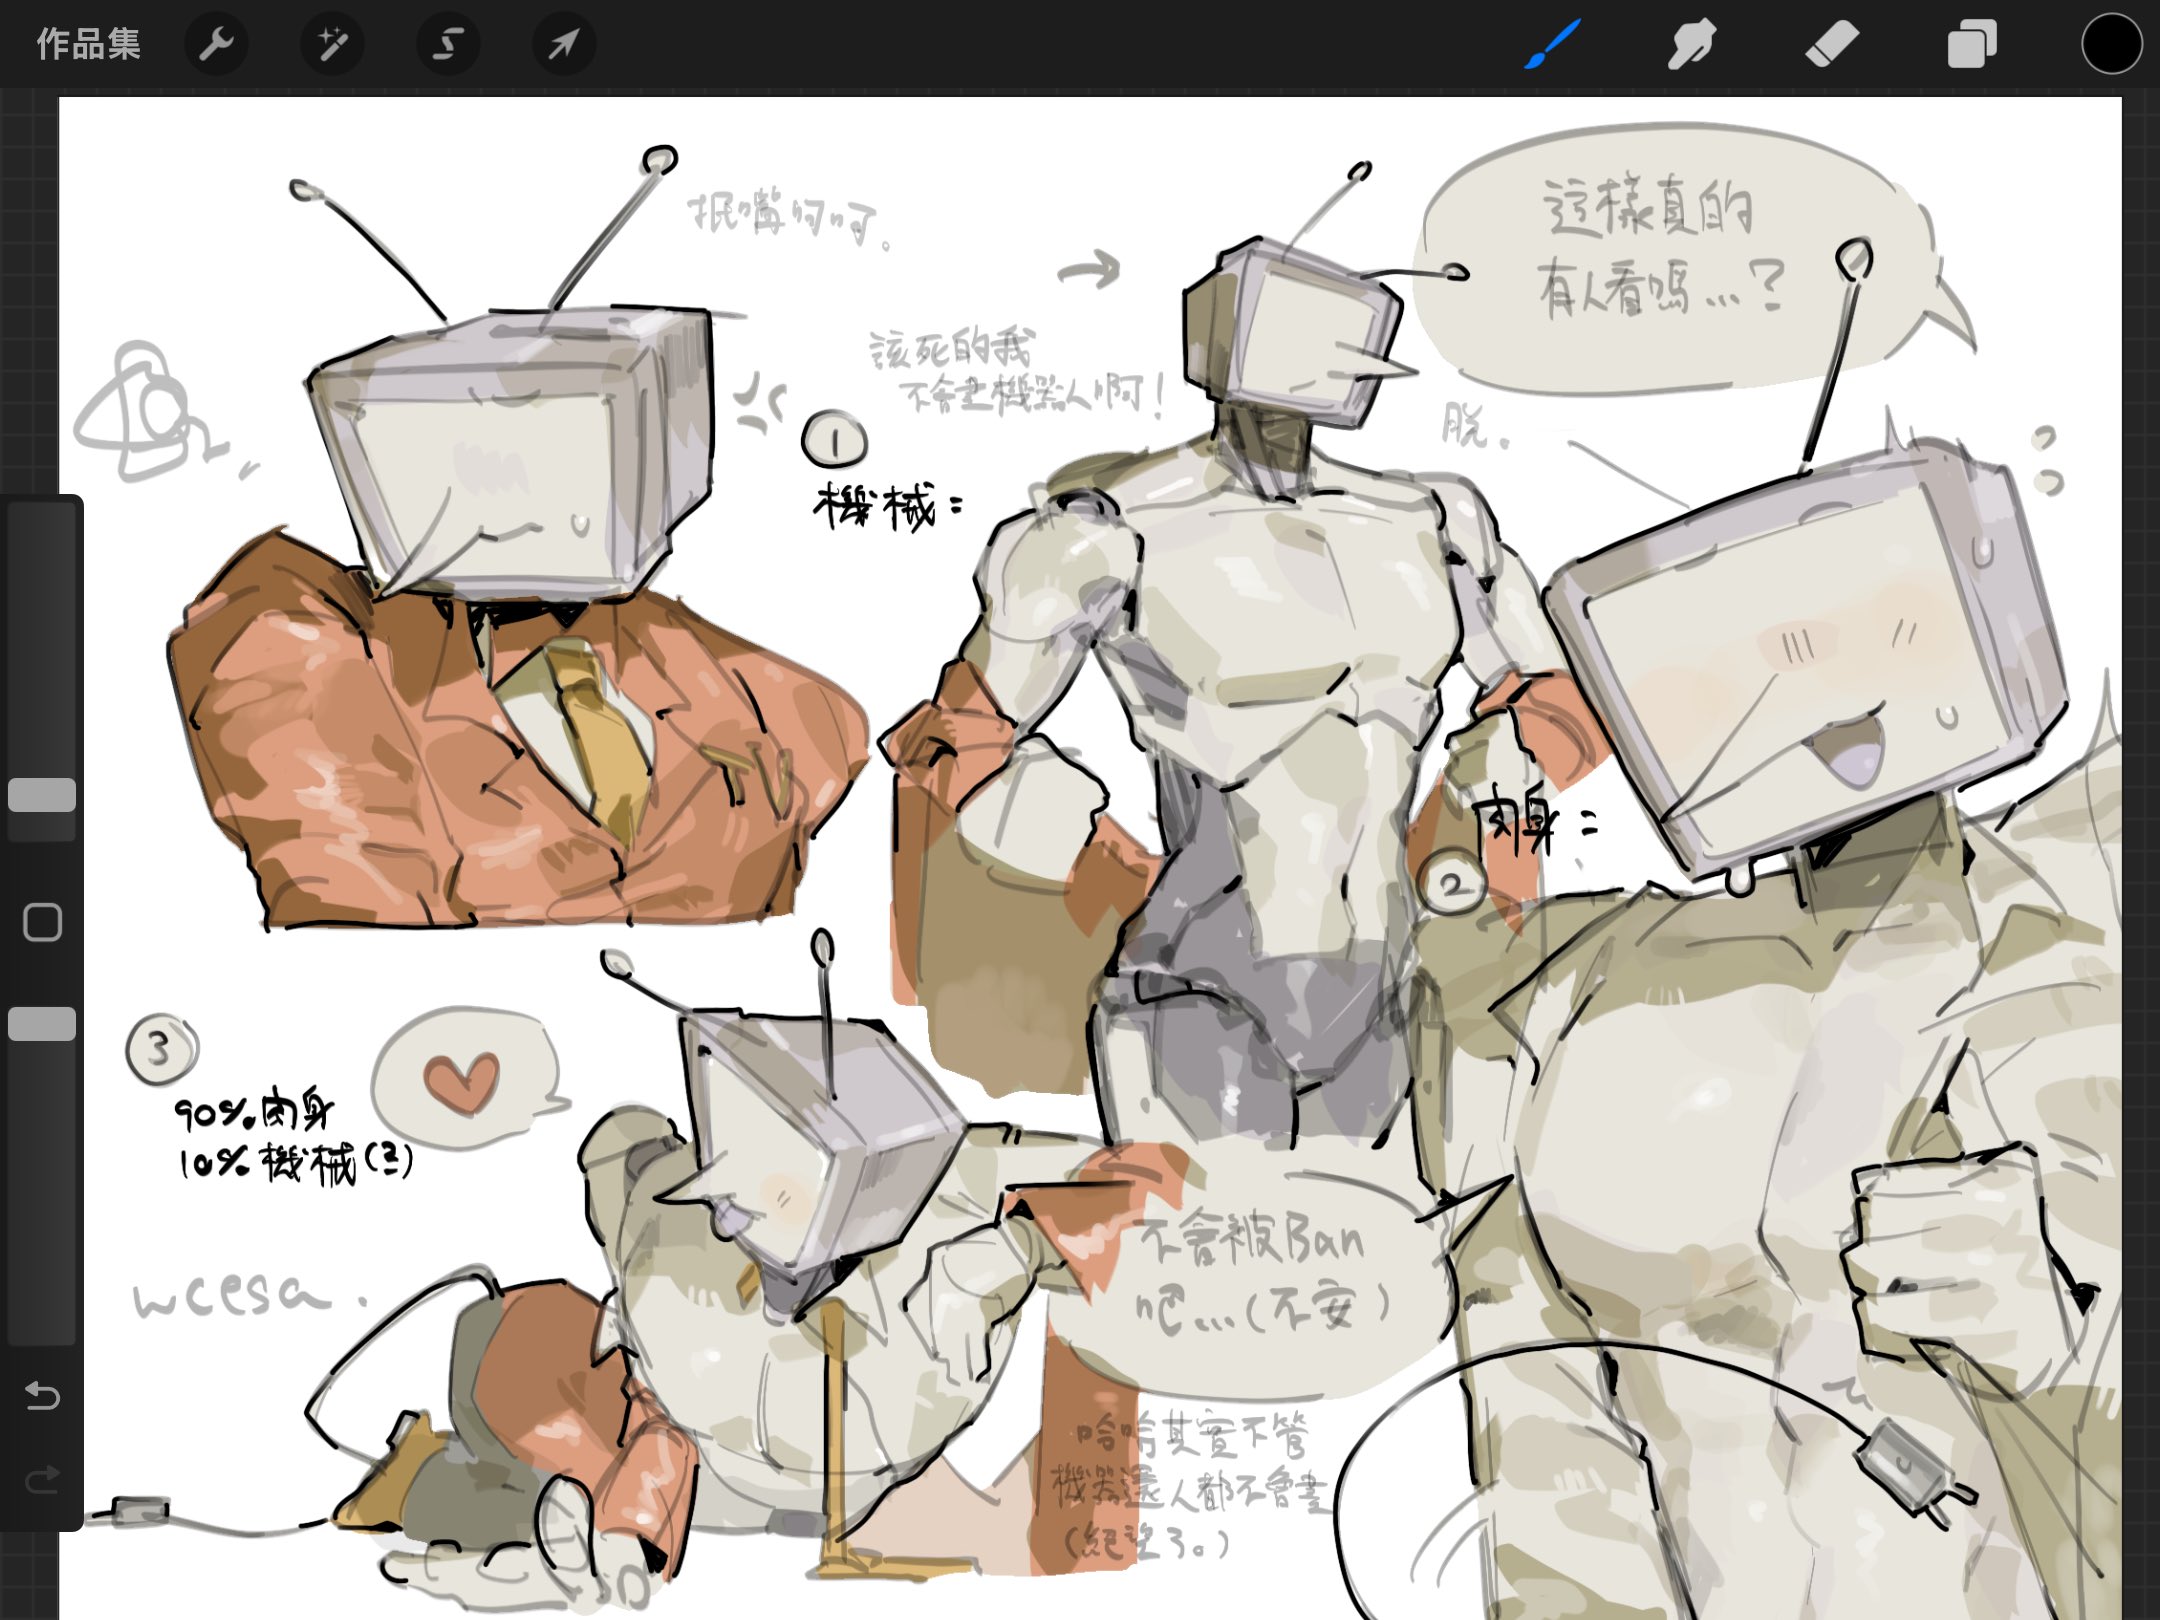Tap the square Modify button on sidebar
The height and width of the screenshot is (1620, 2160).
[42, 922]
